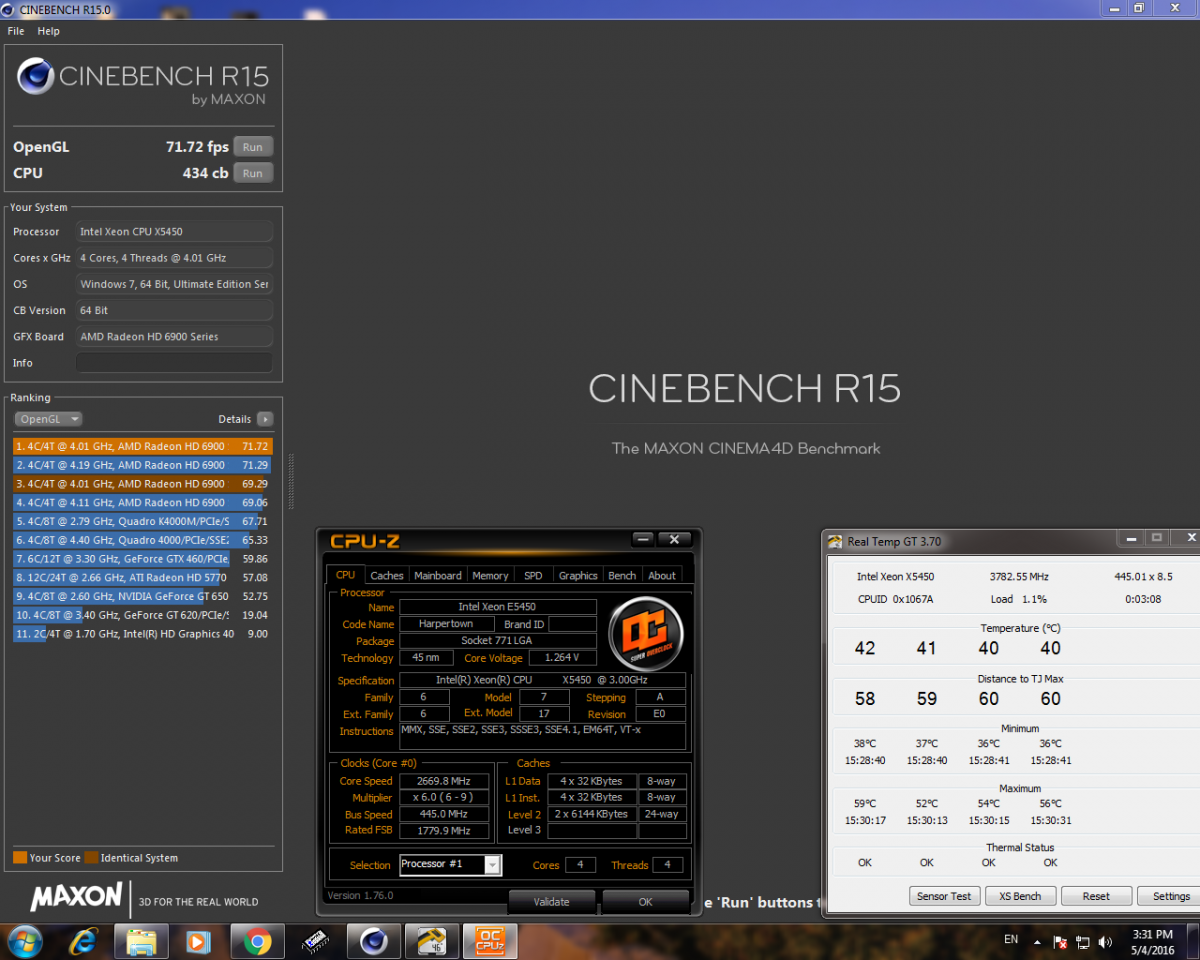The height and width of the screenshot is (960, 1200).
Task: Open the Action Center flag icon
Action: pyautogui.click(x=1060, y=942)
